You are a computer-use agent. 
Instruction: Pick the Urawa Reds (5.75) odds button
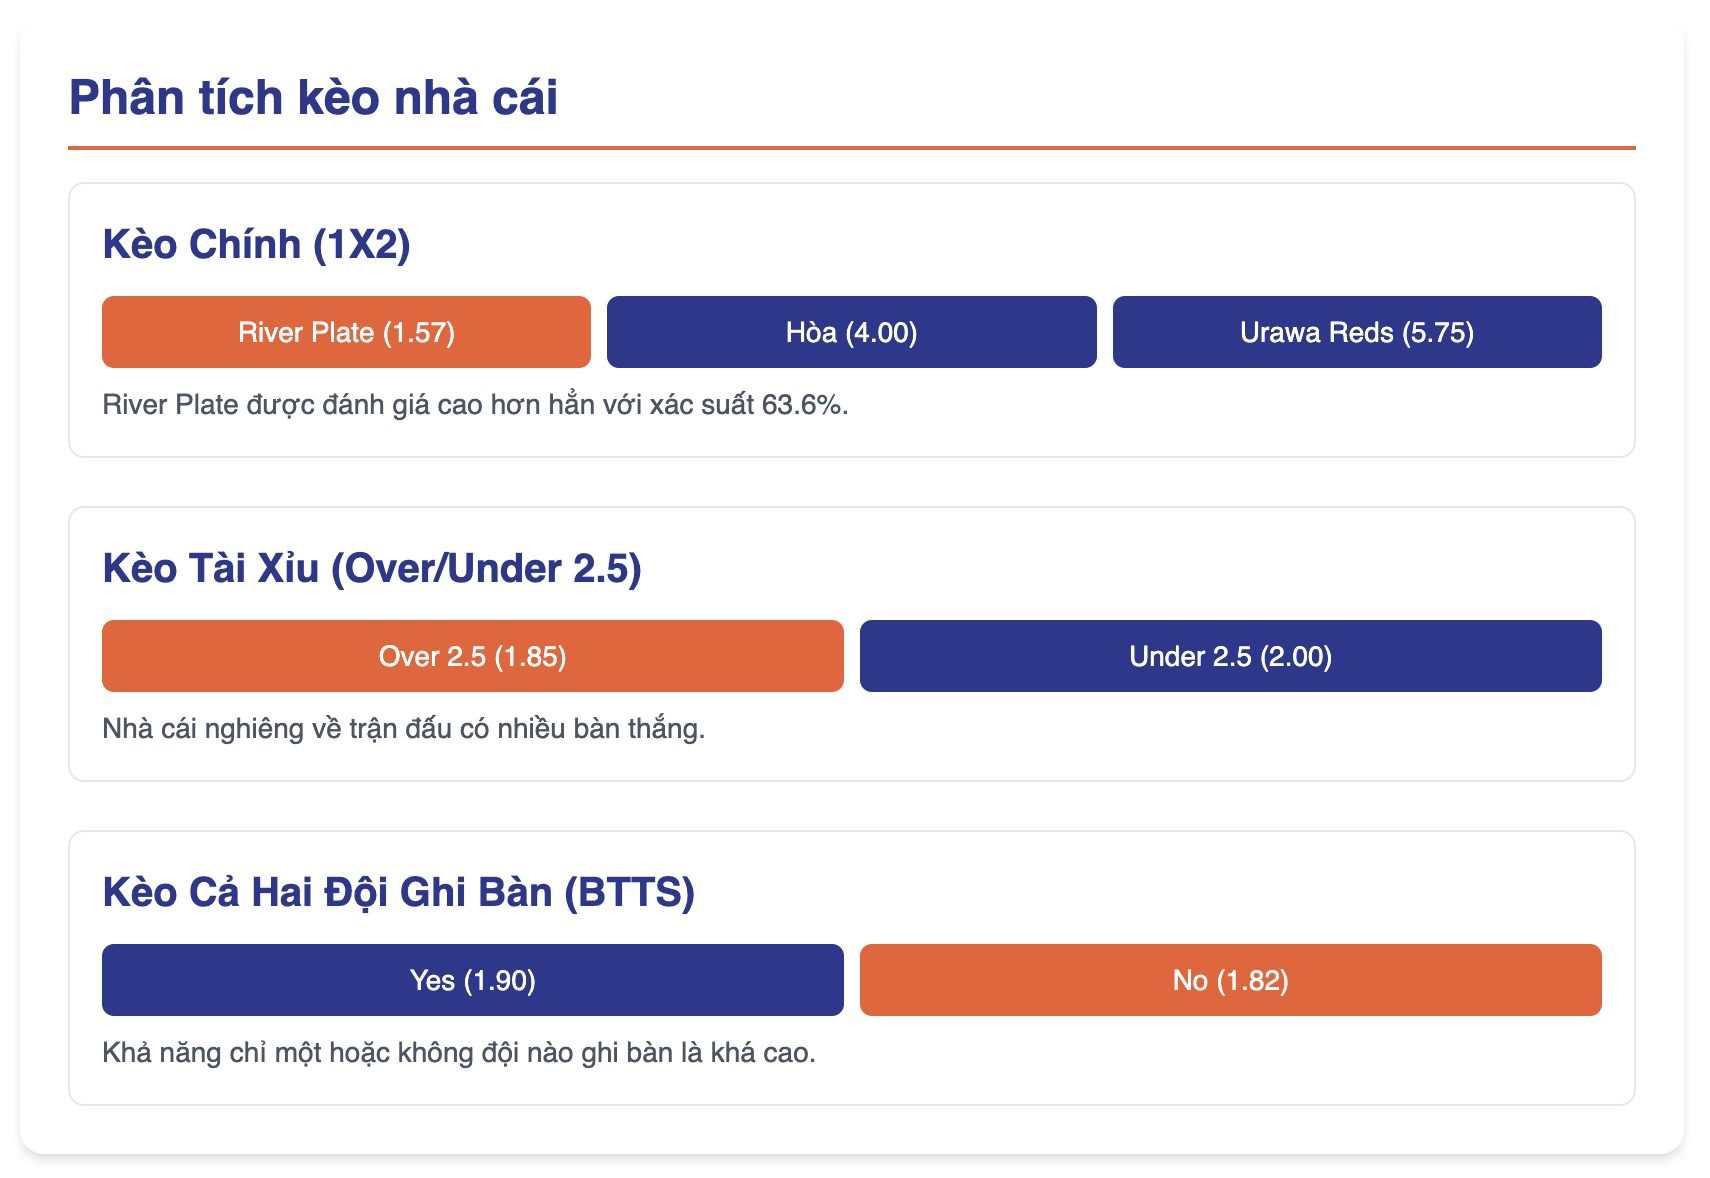(1357, 332)
